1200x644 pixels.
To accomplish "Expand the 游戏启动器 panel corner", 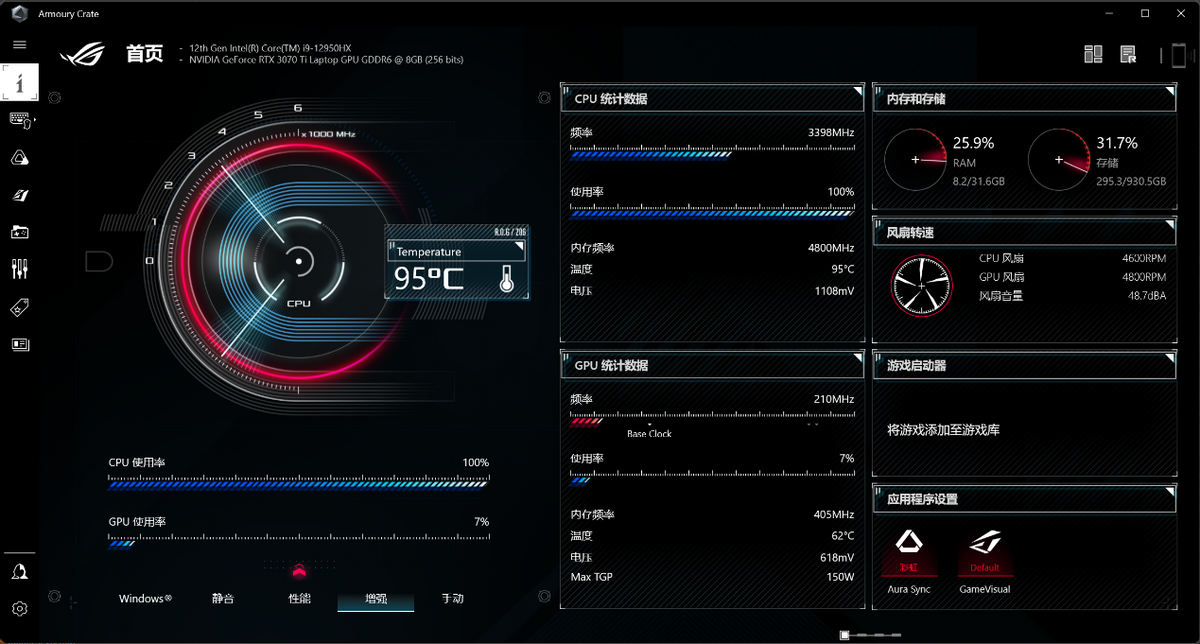I will pyautogui.click(x=1169, y=359).
